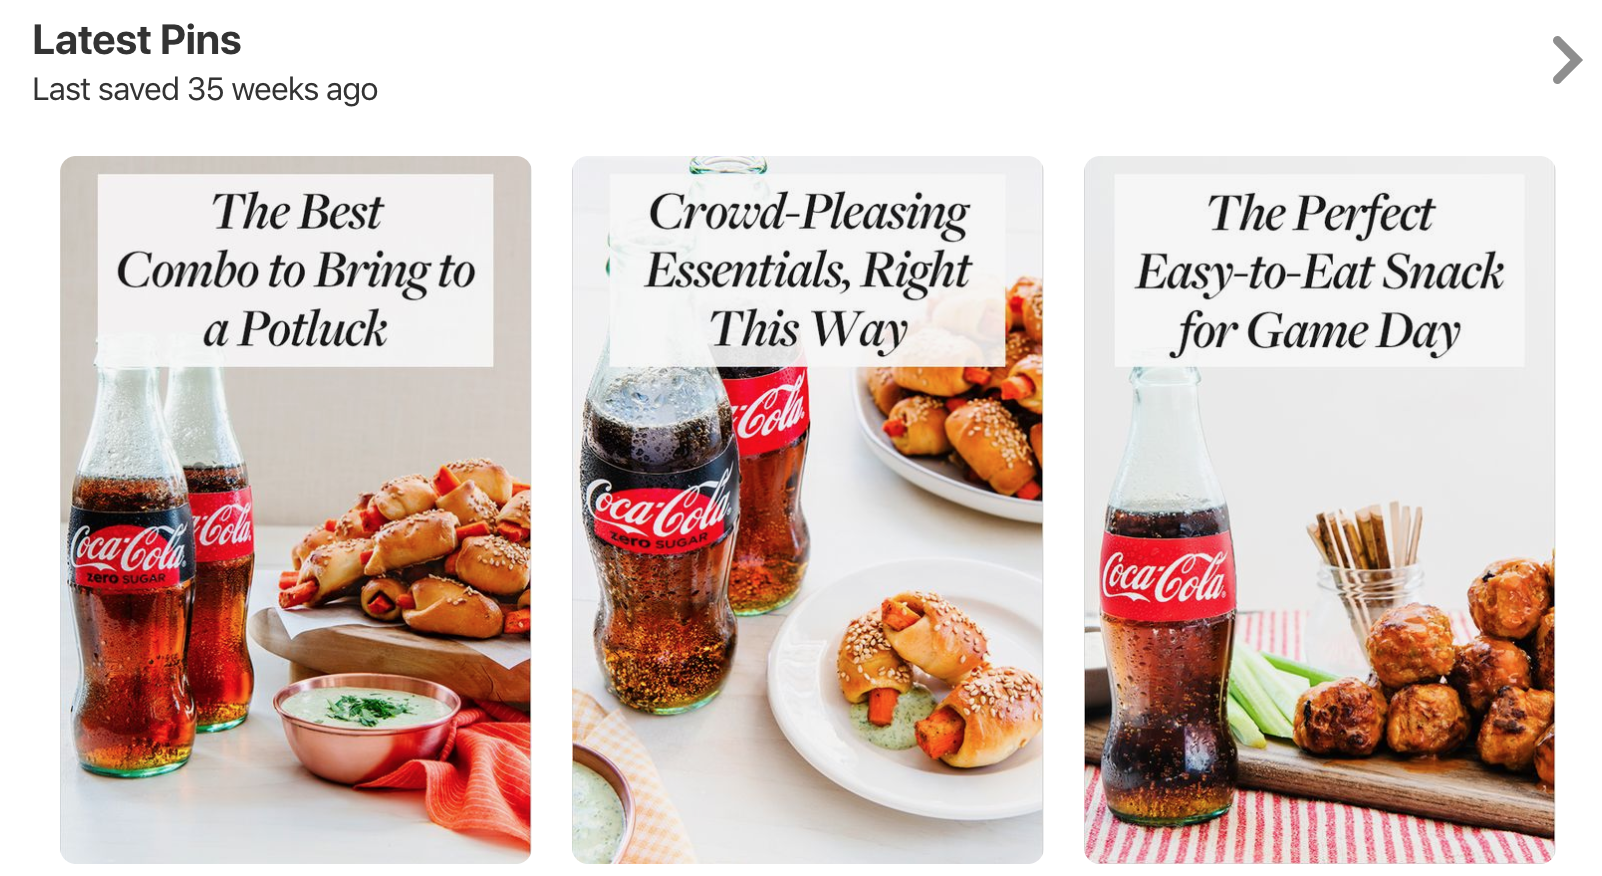Click the Coca-Cola Zero Sugar label in Crowd-Pleasing pin

(x=658, y=508)
